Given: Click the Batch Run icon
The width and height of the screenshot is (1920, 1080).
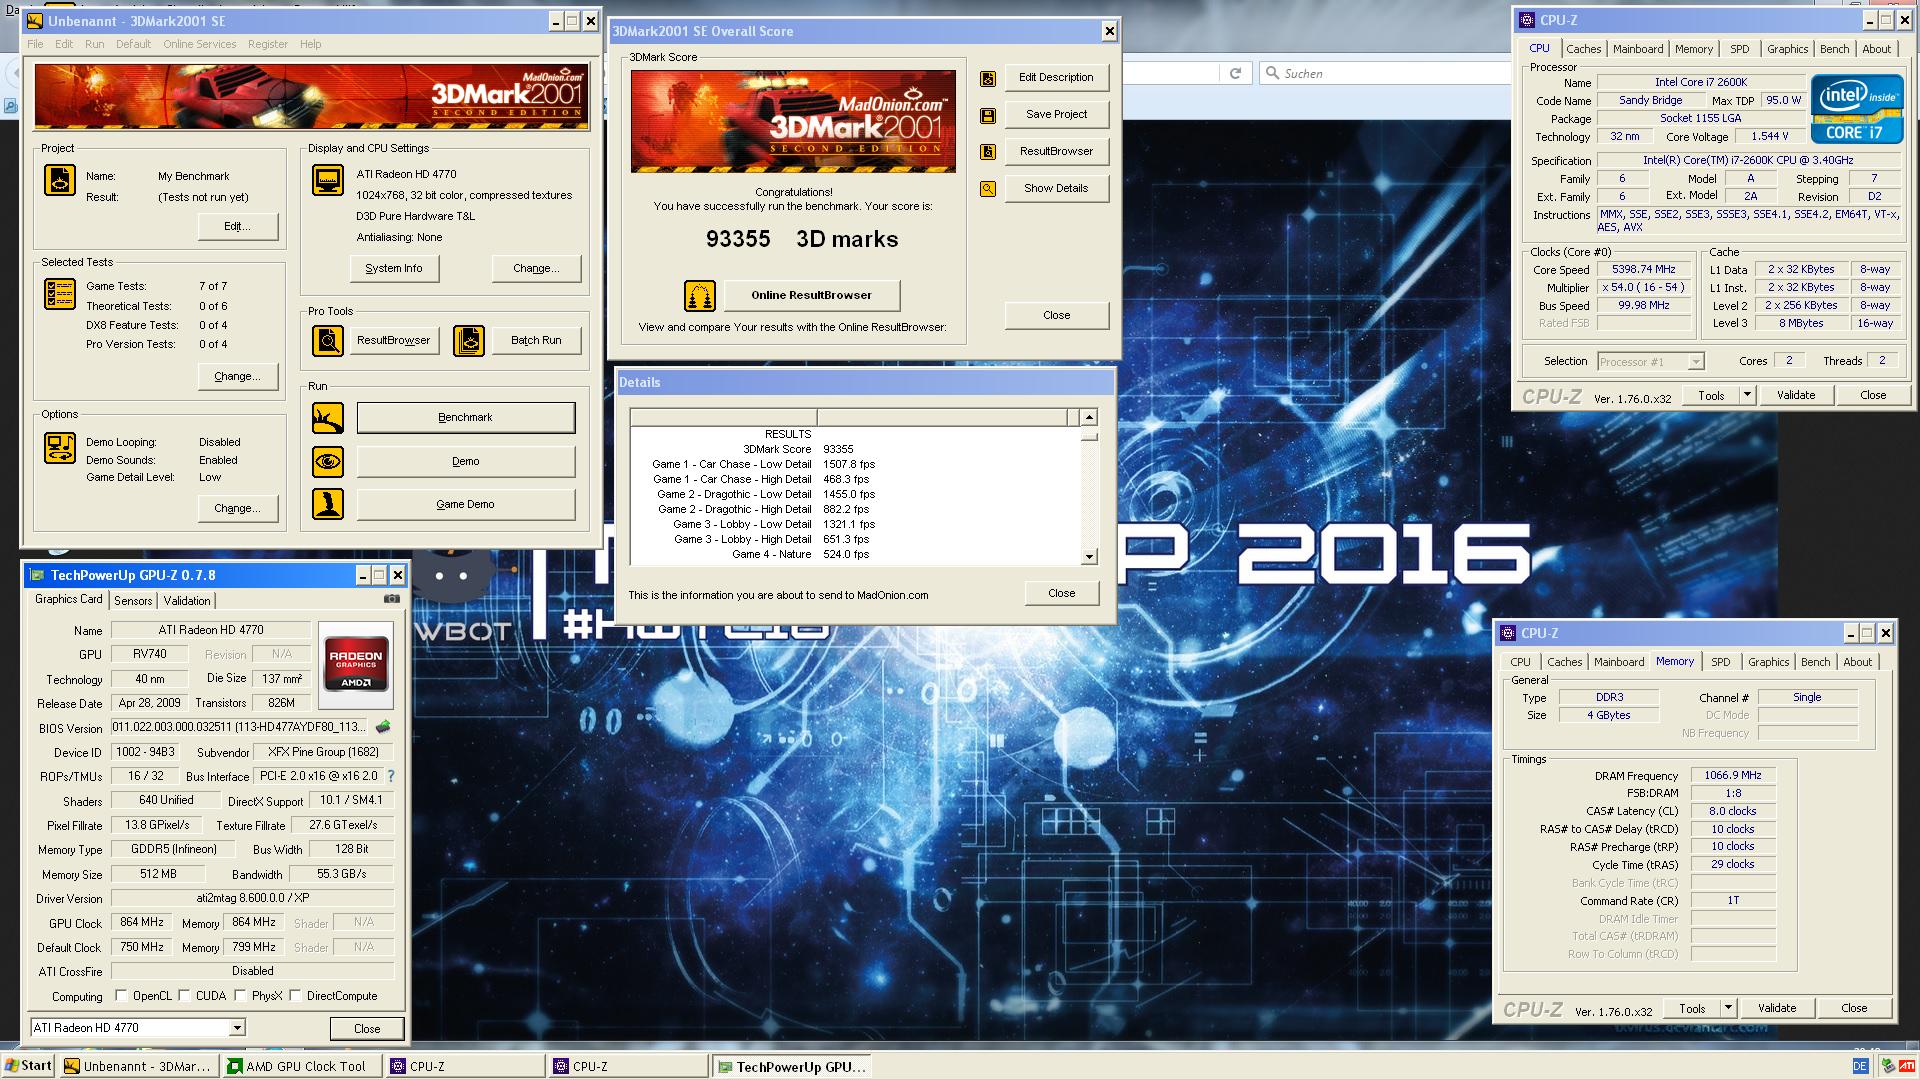Looking at the screenshot, I should 469,341.
